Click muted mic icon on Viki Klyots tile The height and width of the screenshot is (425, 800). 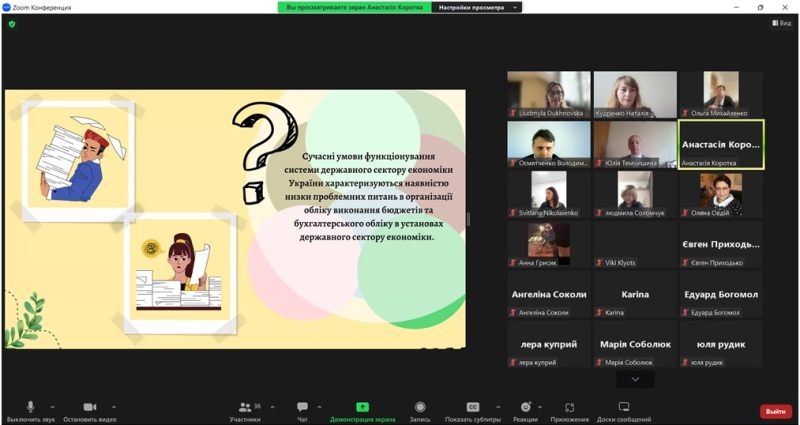pos(599,263)
